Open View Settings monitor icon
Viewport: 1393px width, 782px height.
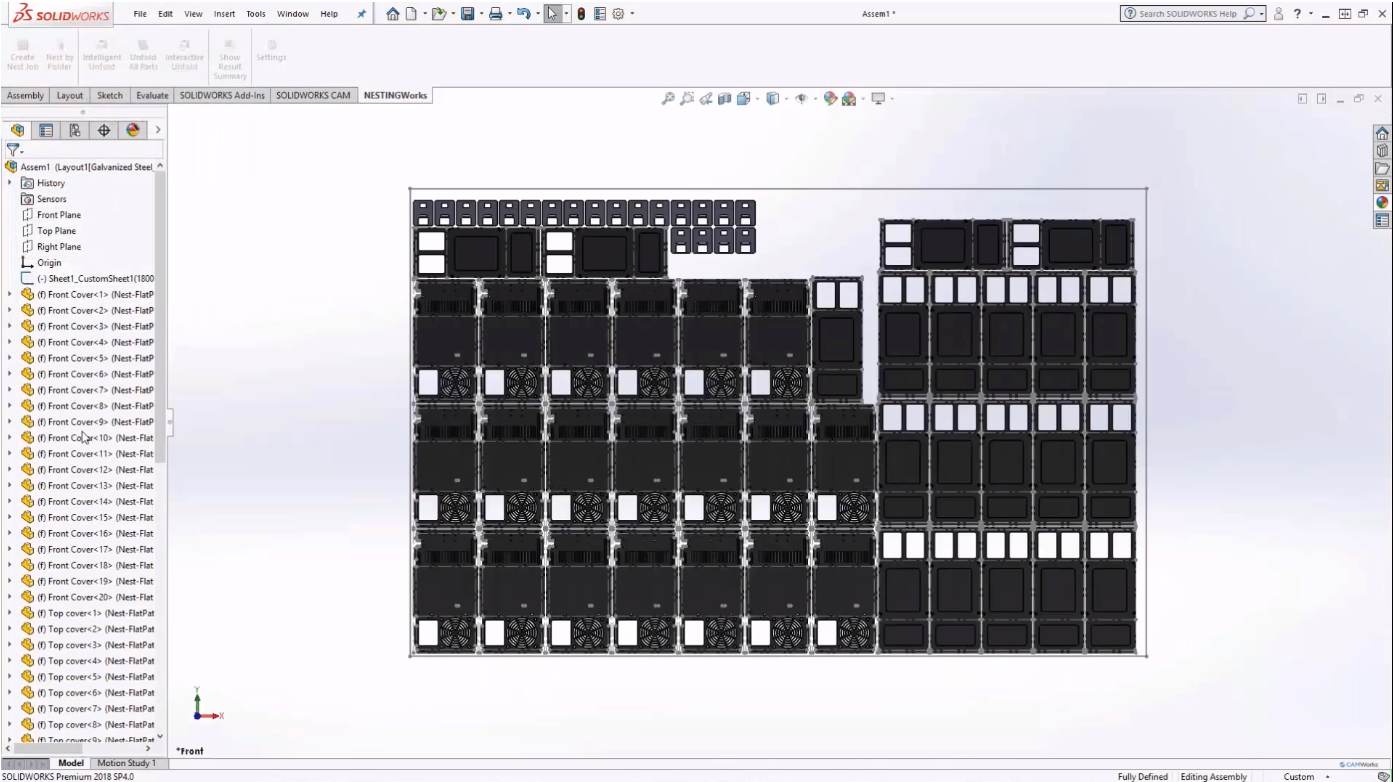coord(878,98)
